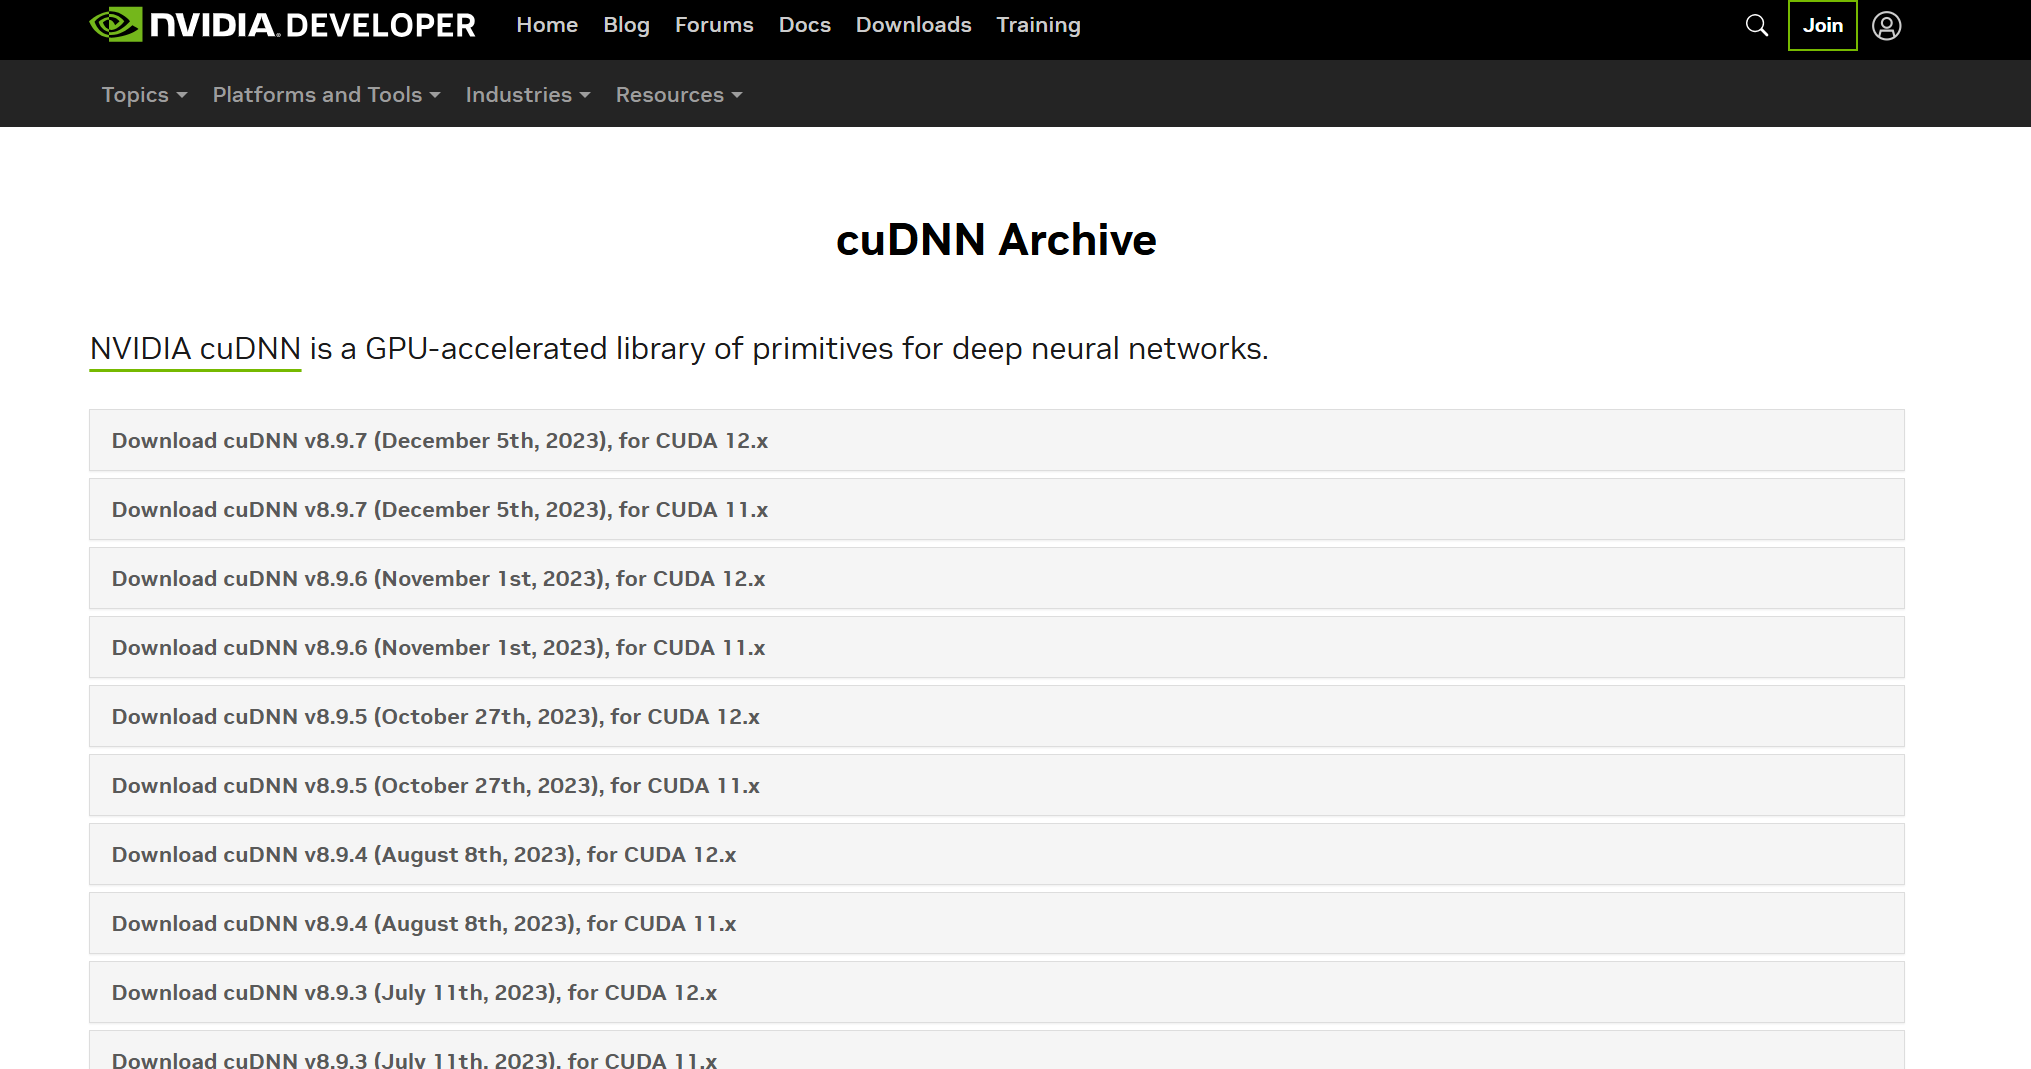Visit the Forums menu item
The height and width of the screenshot is (1069, 2031).
pyautogui.click(x=714, y=25)
